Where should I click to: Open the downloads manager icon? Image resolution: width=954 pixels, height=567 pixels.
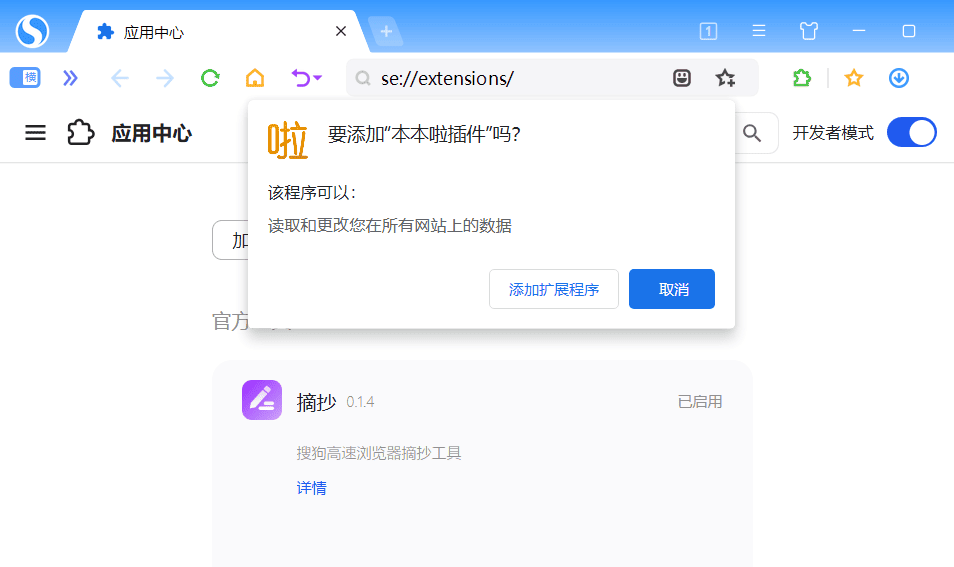point(899,78)
